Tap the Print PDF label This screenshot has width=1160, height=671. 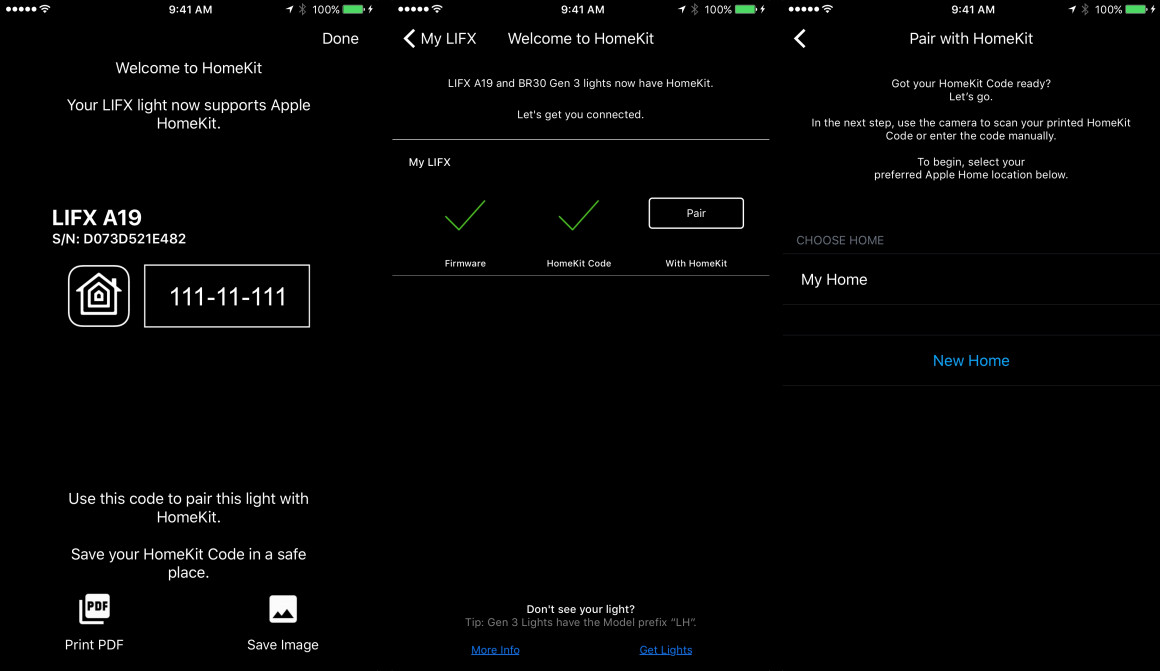click(x=94, y=644)
